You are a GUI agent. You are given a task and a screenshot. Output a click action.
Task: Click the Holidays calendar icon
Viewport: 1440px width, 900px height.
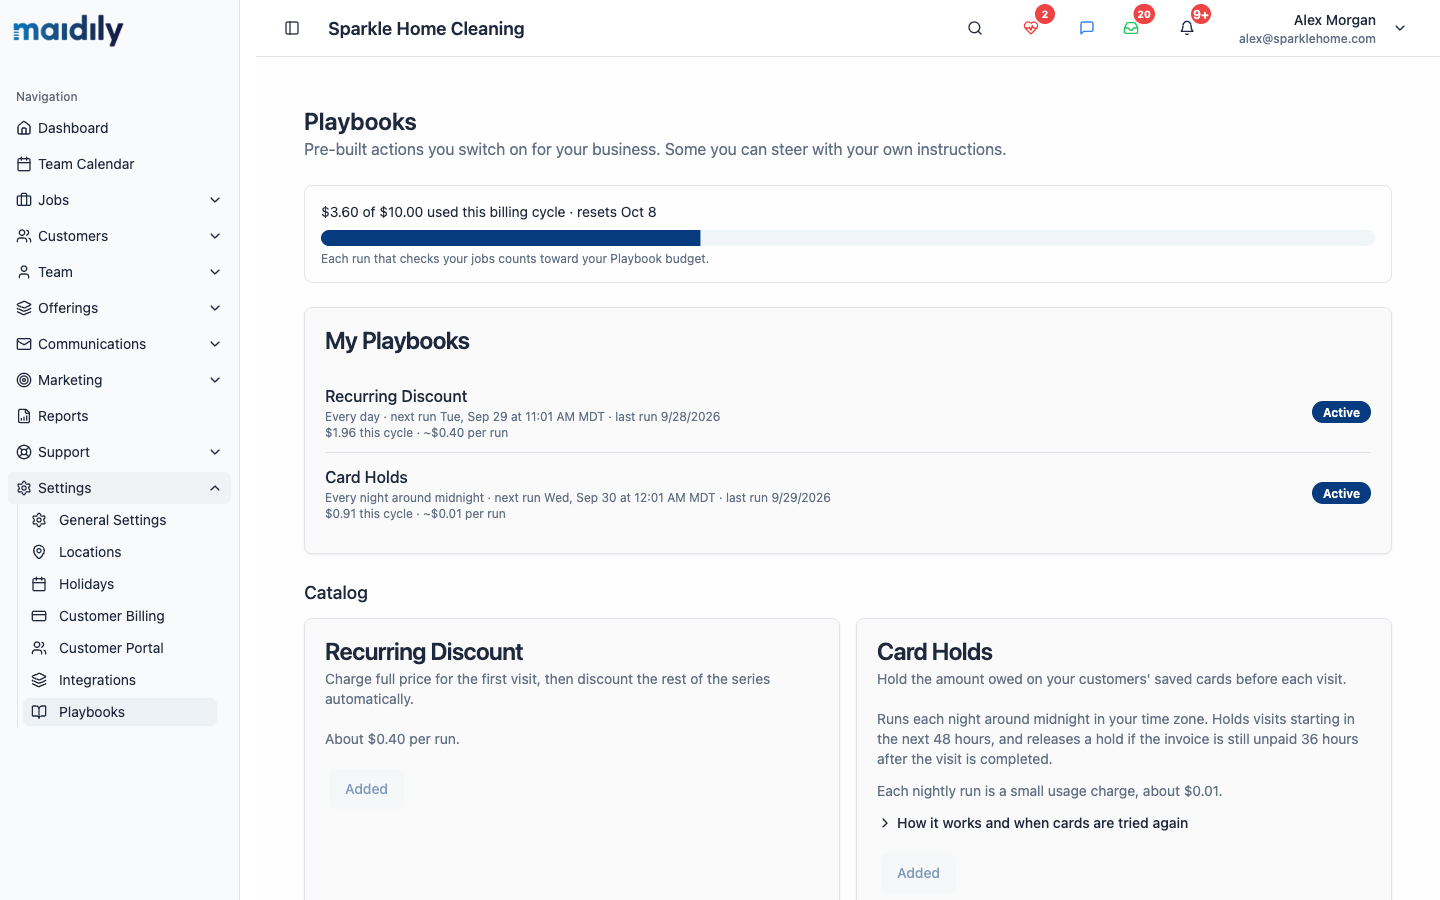point(39,584)
